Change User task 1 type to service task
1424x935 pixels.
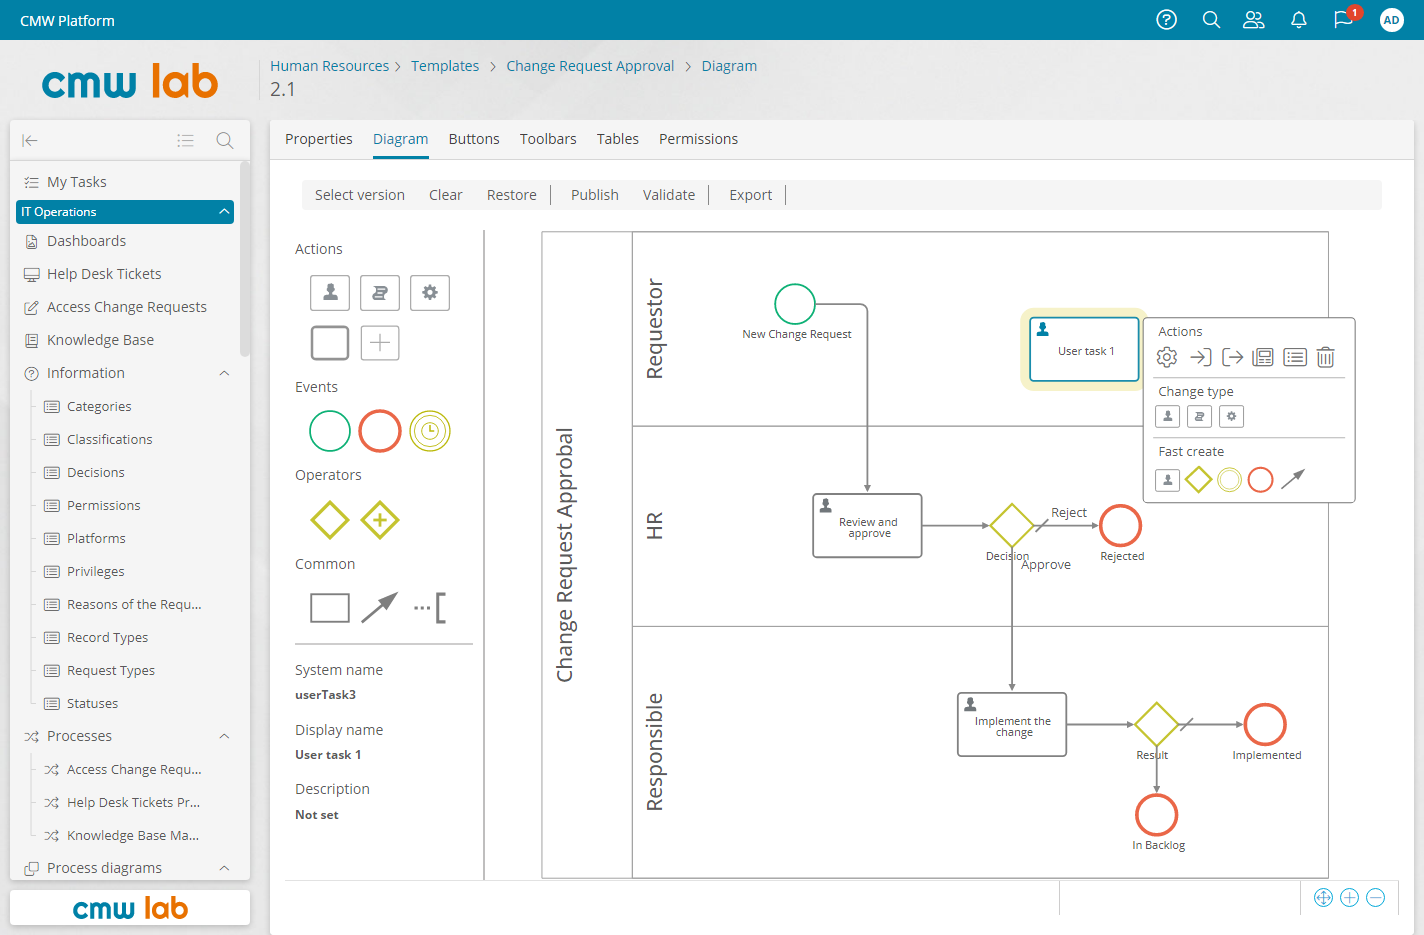tap(1231, 416)
